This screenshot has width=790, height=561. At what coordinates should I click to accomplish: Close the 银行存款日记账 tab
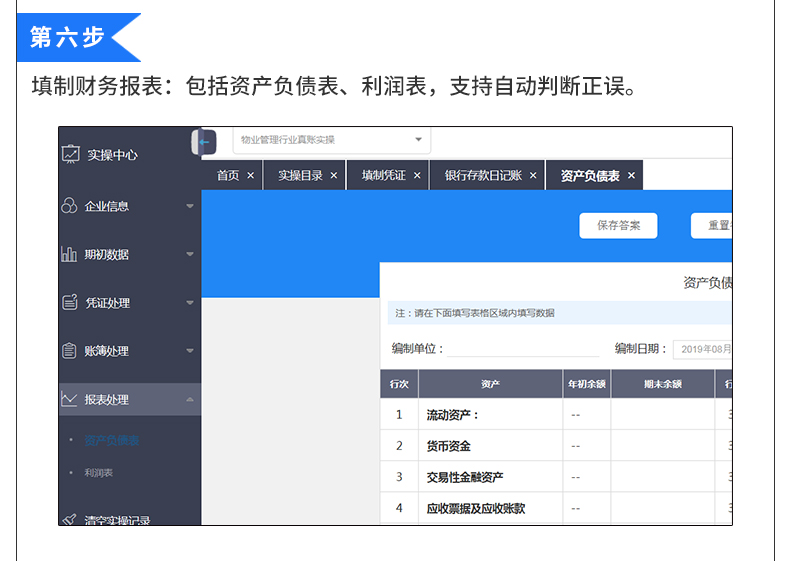click(533, 175)
